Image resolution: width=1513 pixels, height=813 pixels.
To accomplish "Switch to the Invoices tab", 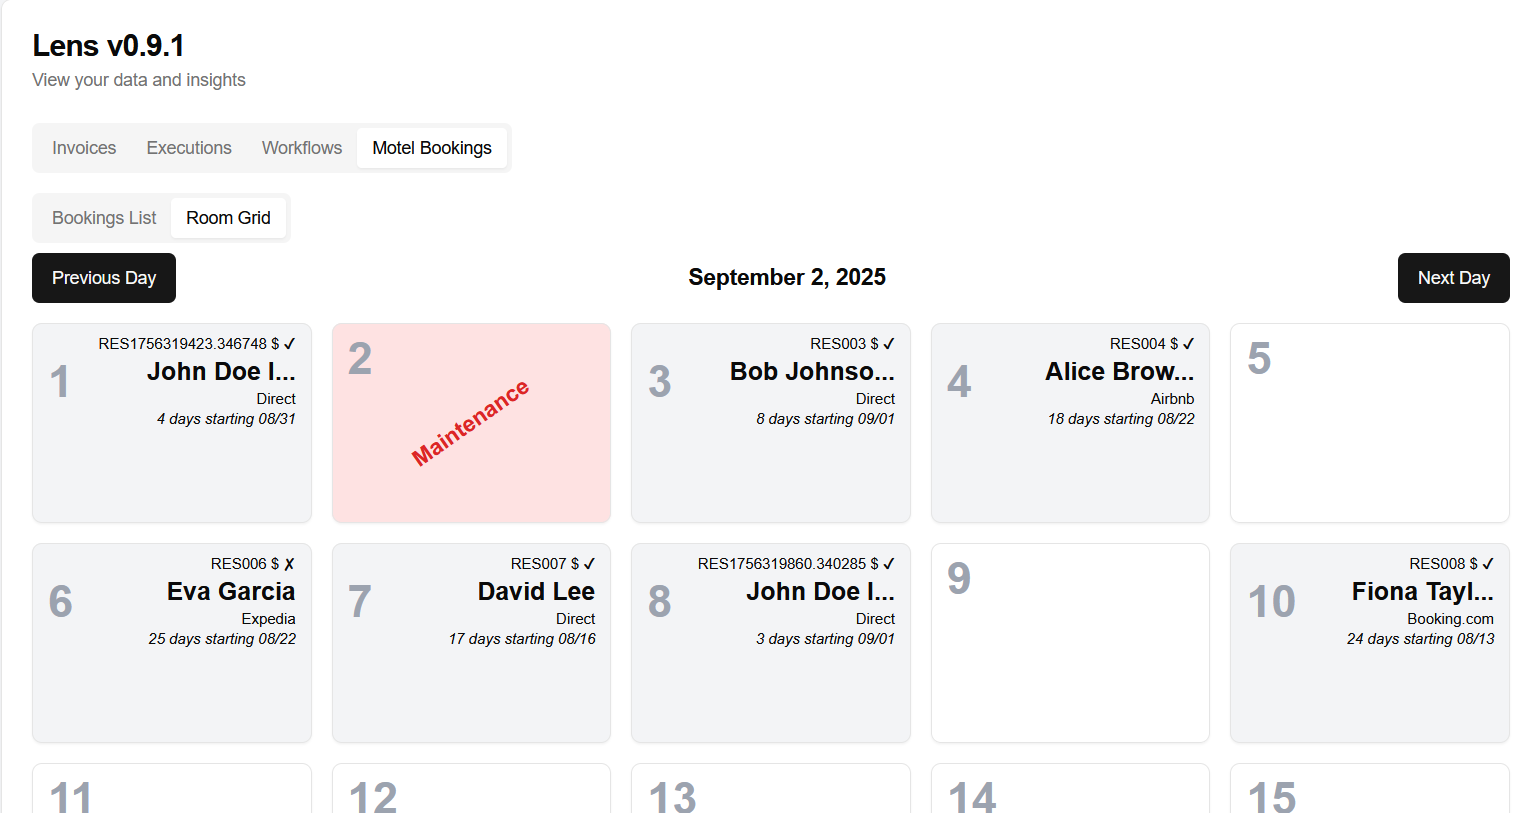I will click(84, 147).
